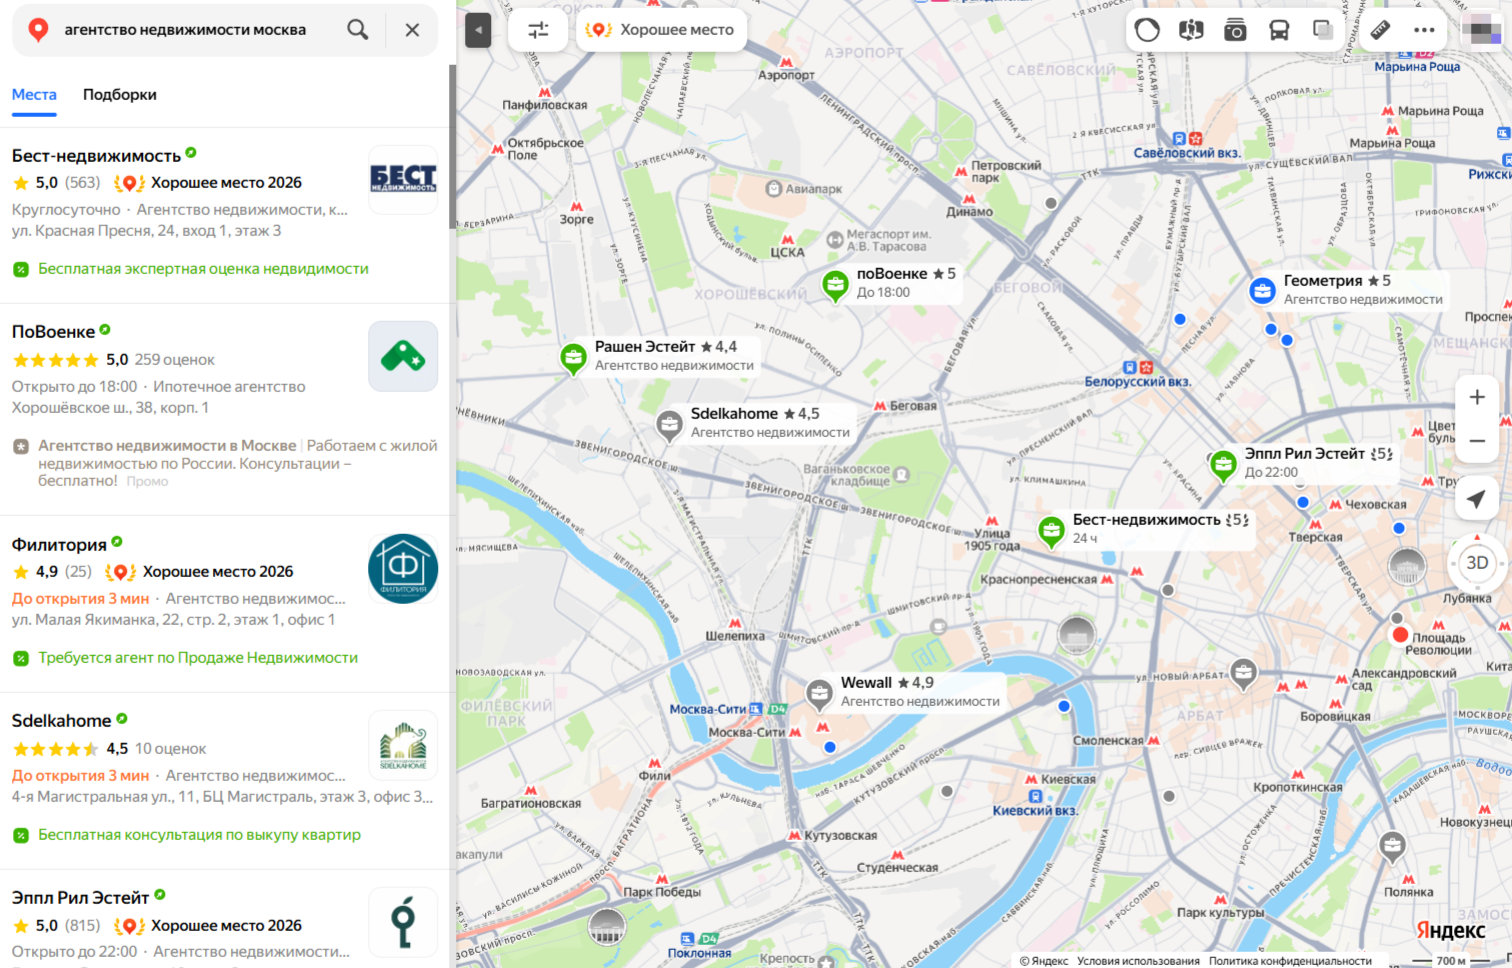The width and height of the screenshot is (1512, 968).
Task: Select the Бест-недвижимость map pin
Action: [x=1051, y=530]
